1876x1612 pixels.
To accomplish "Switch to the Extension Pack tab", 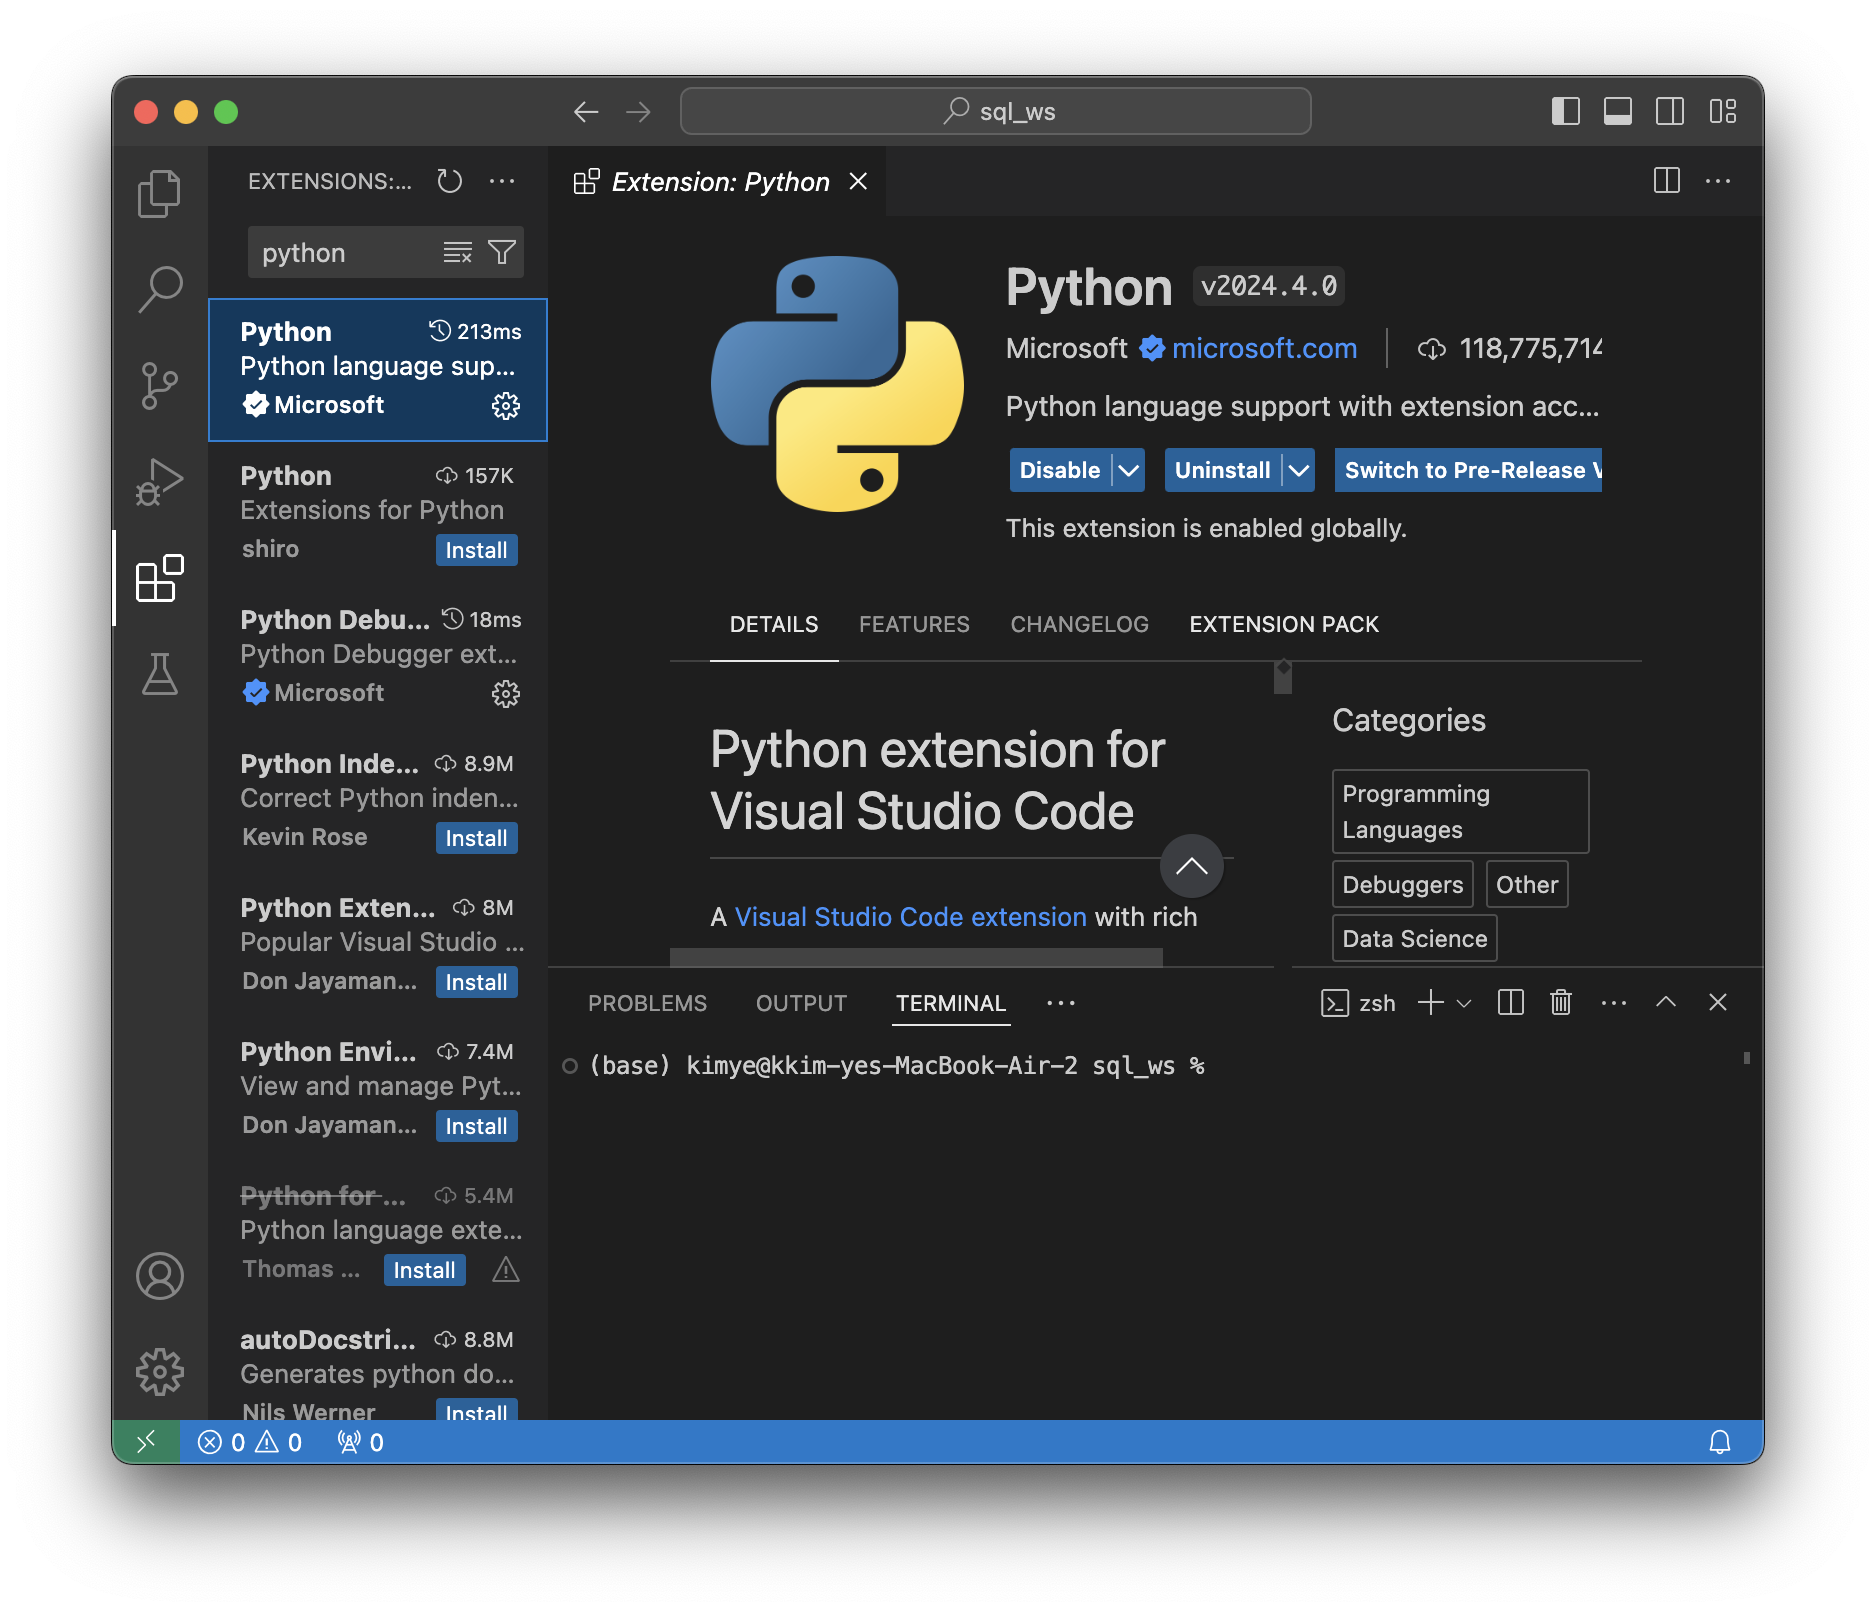I will coord(1284,624).
